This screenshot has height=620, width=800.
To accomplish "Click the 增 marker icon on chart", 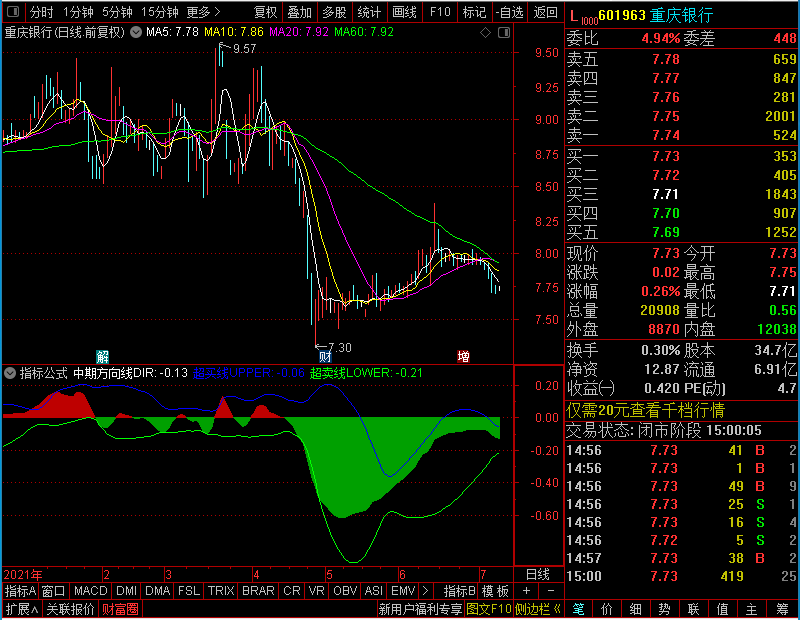I will click(463, 356).
